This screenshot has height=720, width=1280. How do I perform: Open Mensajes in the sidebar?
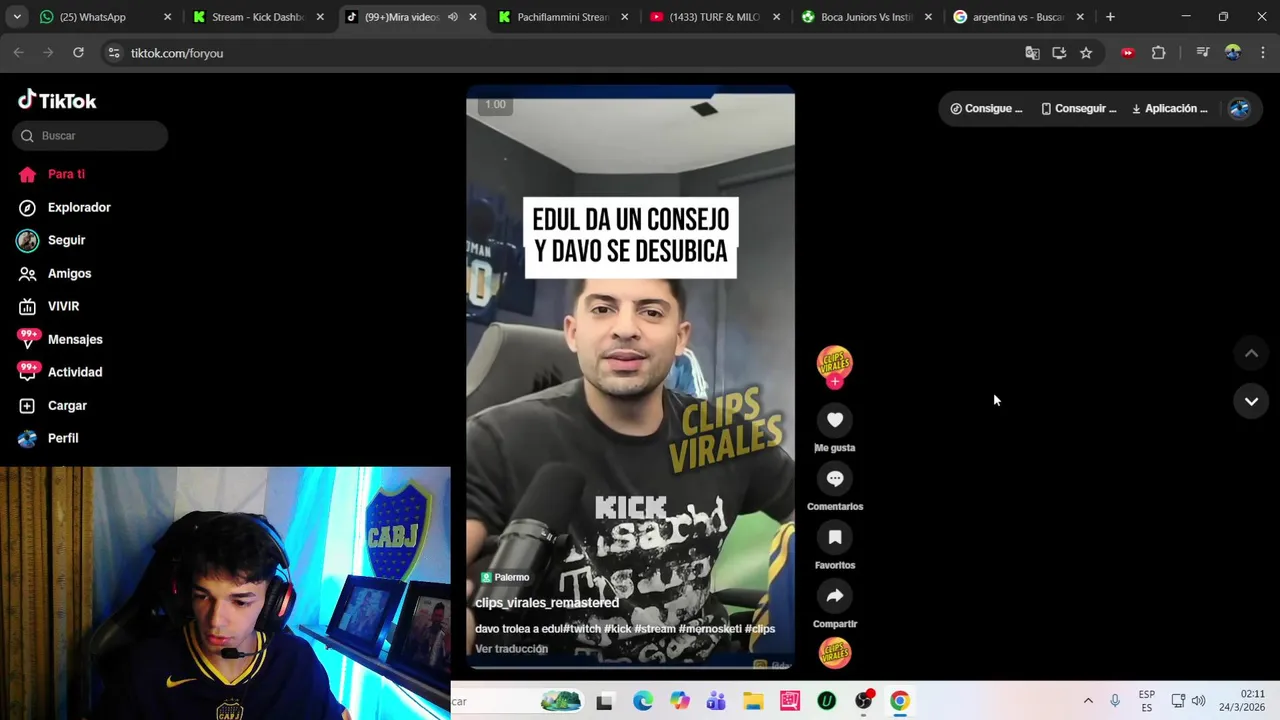pyautogui.click(x=75, y=339)
